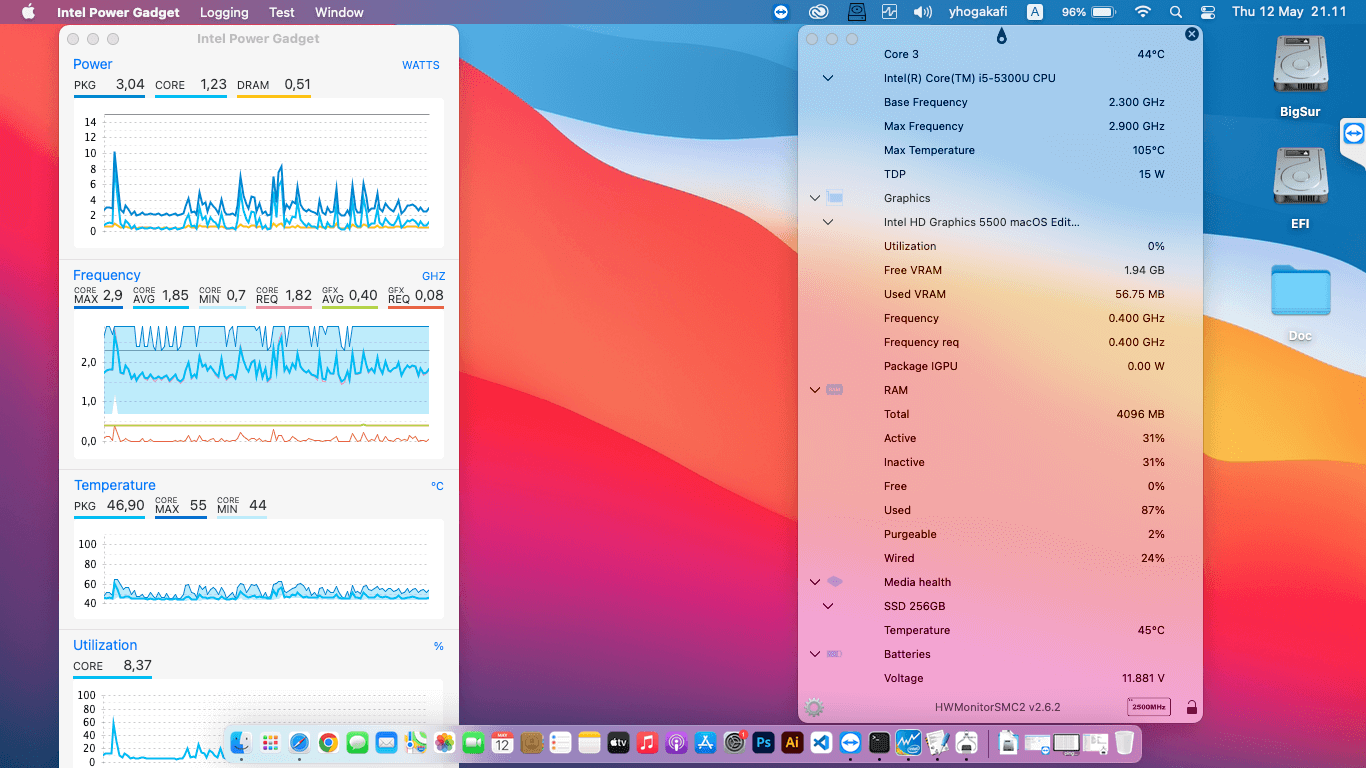Collapse Intel HD Graphics 5500 subsection
1366x768 pixels.
tap(827, 222)
